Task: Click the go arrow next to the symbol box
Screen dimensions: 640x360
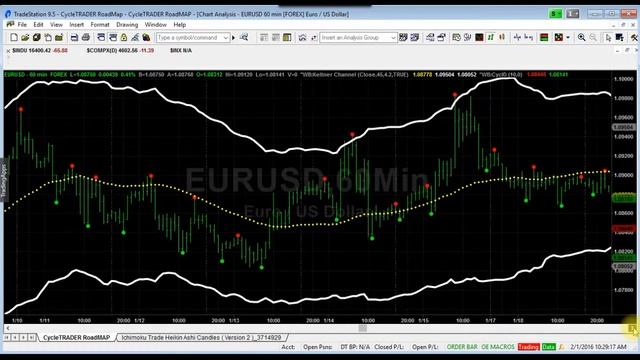Action: (233, 38)
